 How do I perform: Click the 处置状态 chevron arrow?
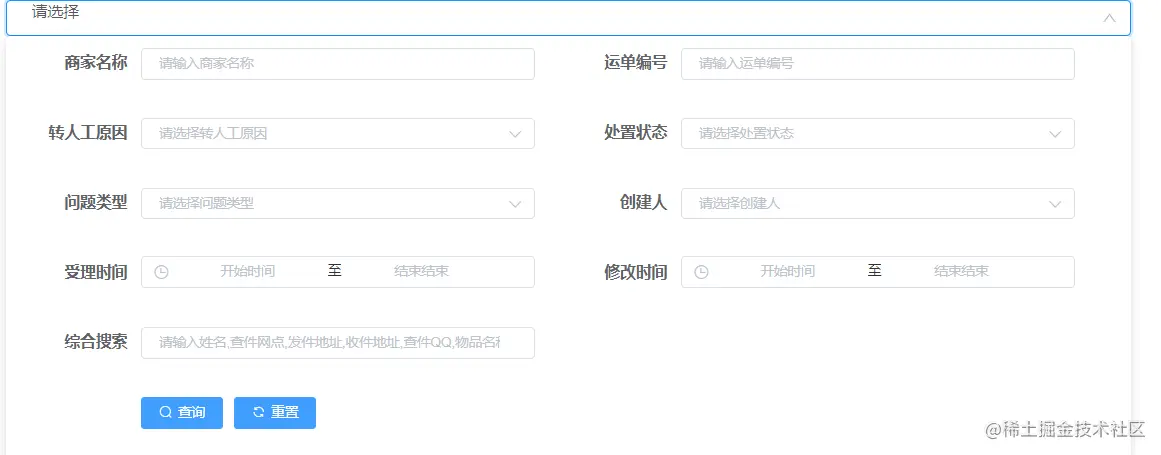pos(1055,134)
